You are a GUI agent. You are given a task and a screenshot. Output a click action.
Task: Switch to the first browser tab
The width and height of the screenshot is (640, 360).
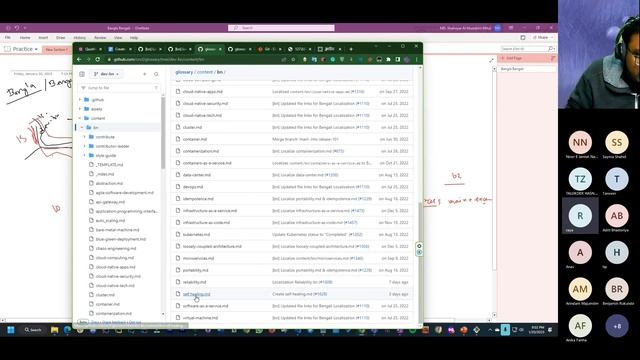pyautogui.click(x=90, y=49)
